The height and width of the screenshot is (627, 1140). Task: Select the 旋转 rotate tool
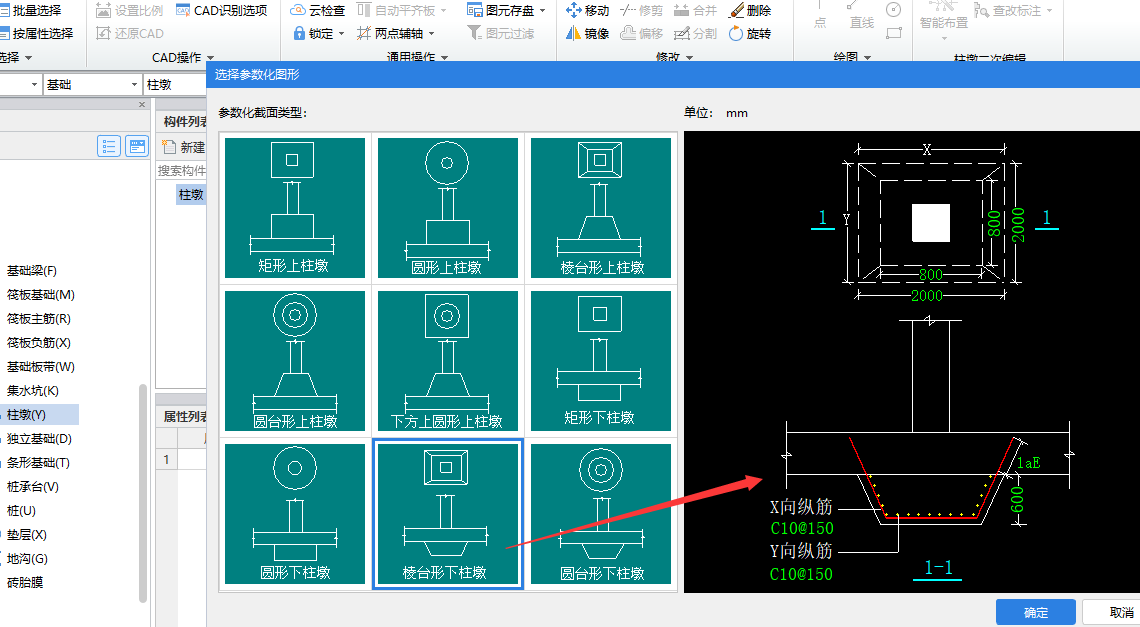[750, 33]
